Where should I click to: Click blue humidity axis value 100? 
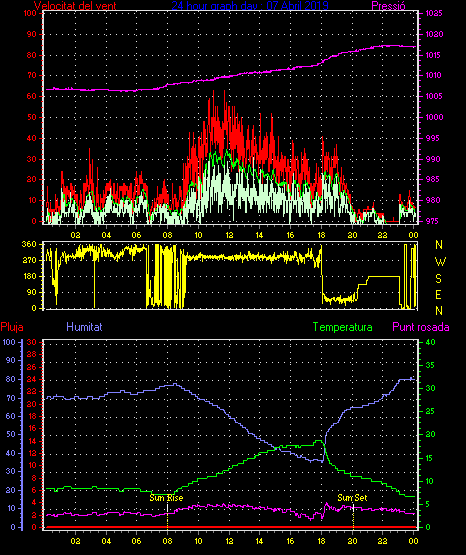click(9, 342)
